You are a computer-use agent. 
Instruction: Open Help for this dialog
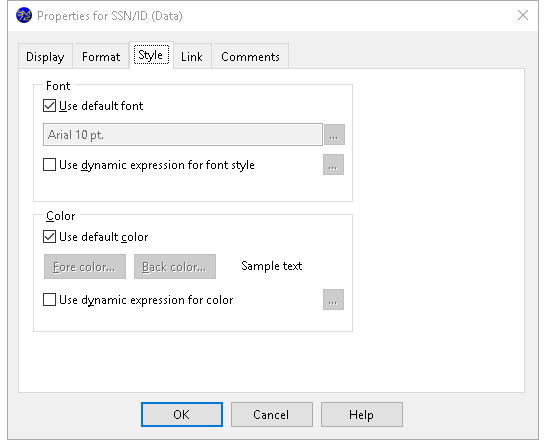(x=362, y=414)
